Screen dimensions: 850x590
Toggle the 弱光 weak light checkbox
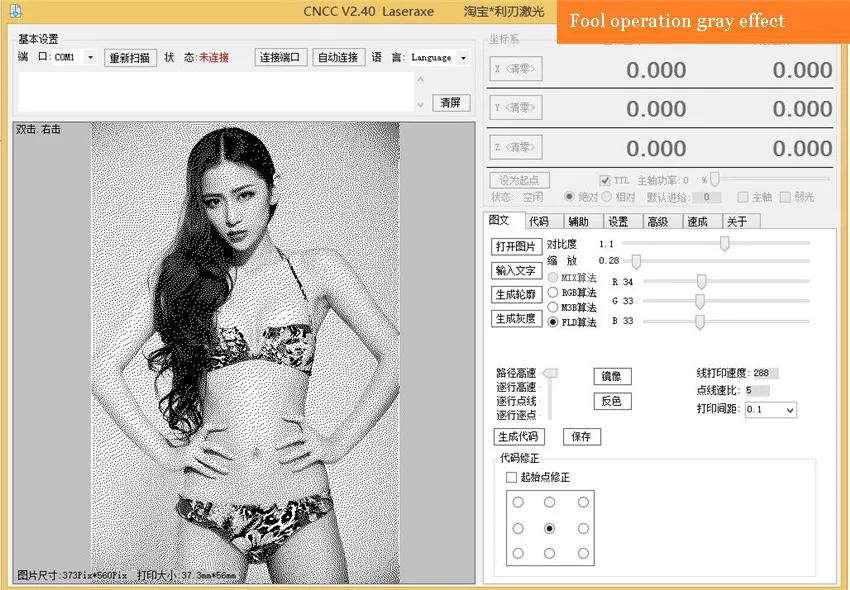pos(785,197)
